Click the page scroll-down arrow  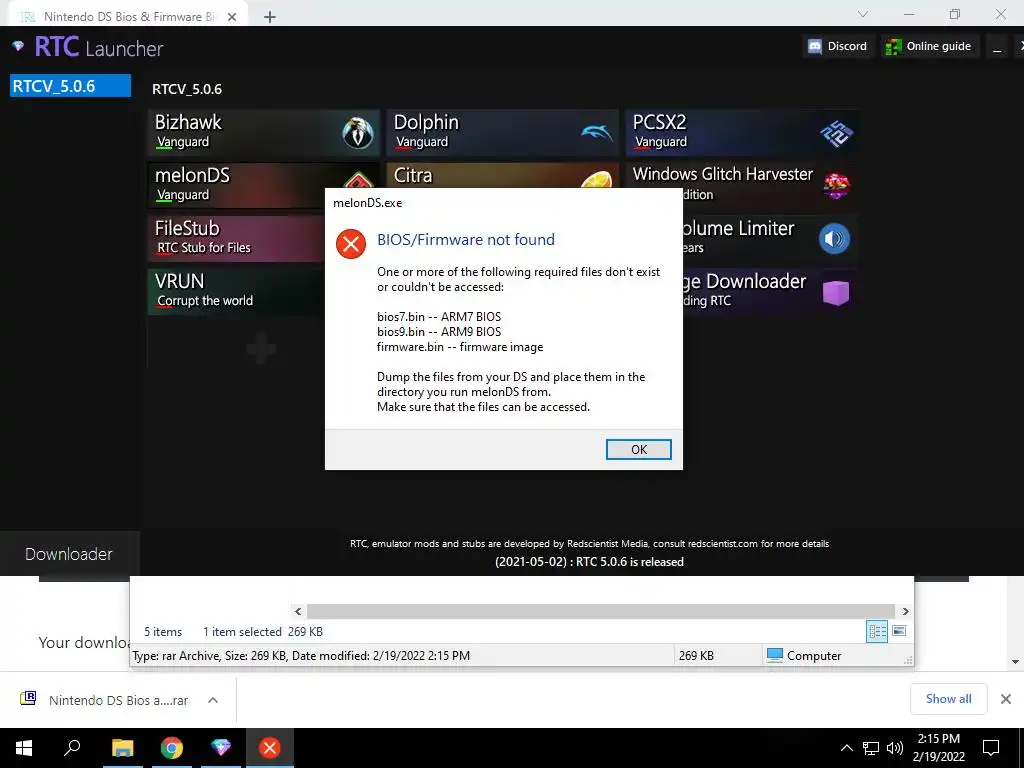tap(1015, 662)
